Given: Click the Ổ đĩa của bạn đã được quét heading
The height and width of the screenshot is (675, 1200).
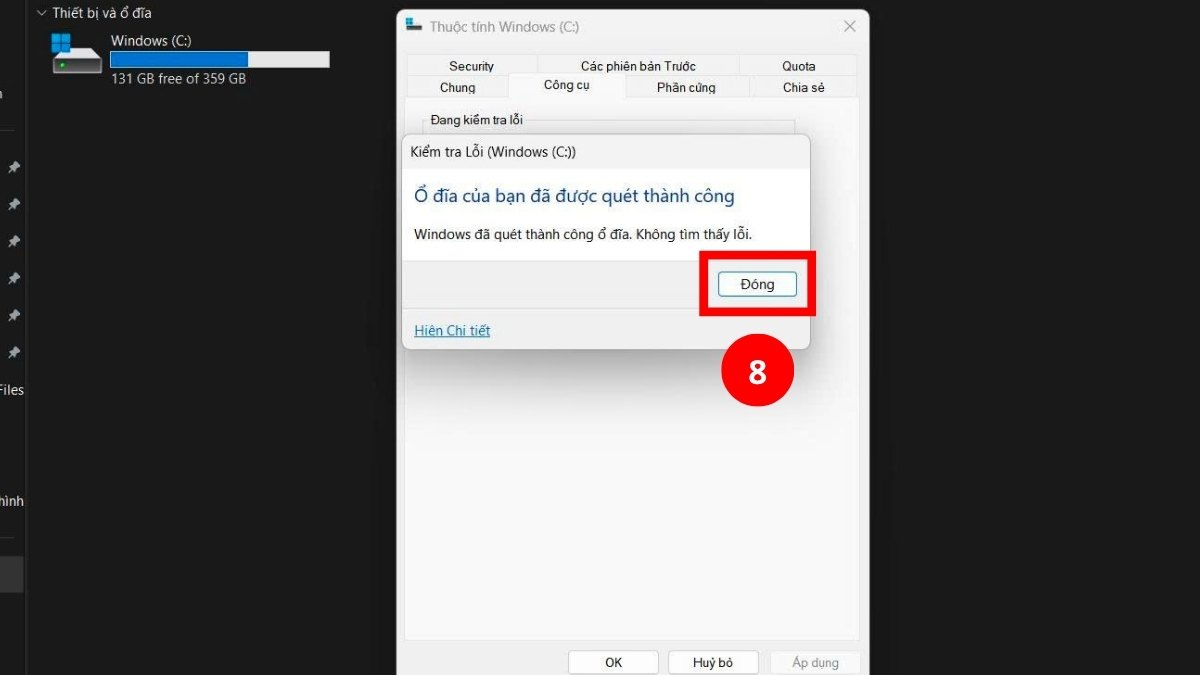Looking at the screenshot, I should tap(574, 196).
